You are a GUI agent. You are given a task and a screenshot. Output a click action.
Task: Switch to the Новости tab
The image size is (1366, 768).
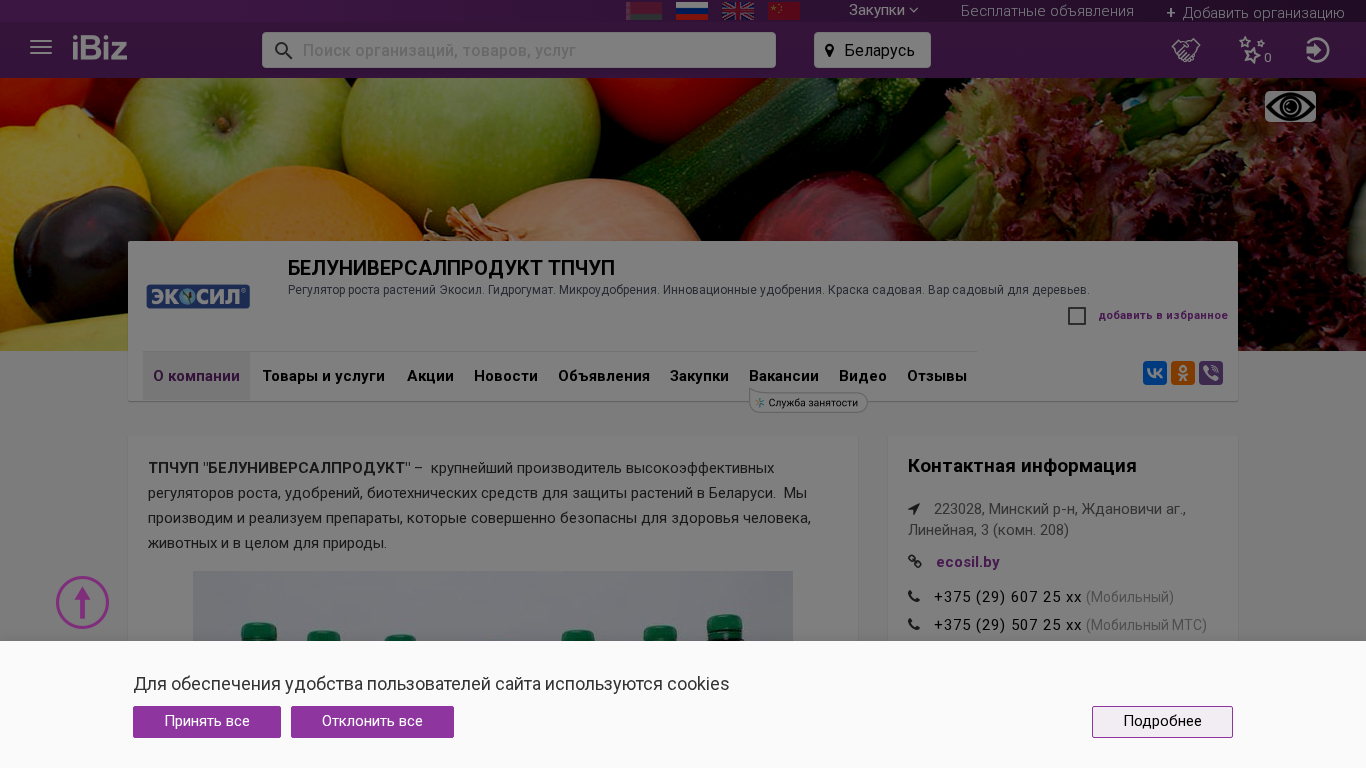pyautogui.click(x=506, y=376)
